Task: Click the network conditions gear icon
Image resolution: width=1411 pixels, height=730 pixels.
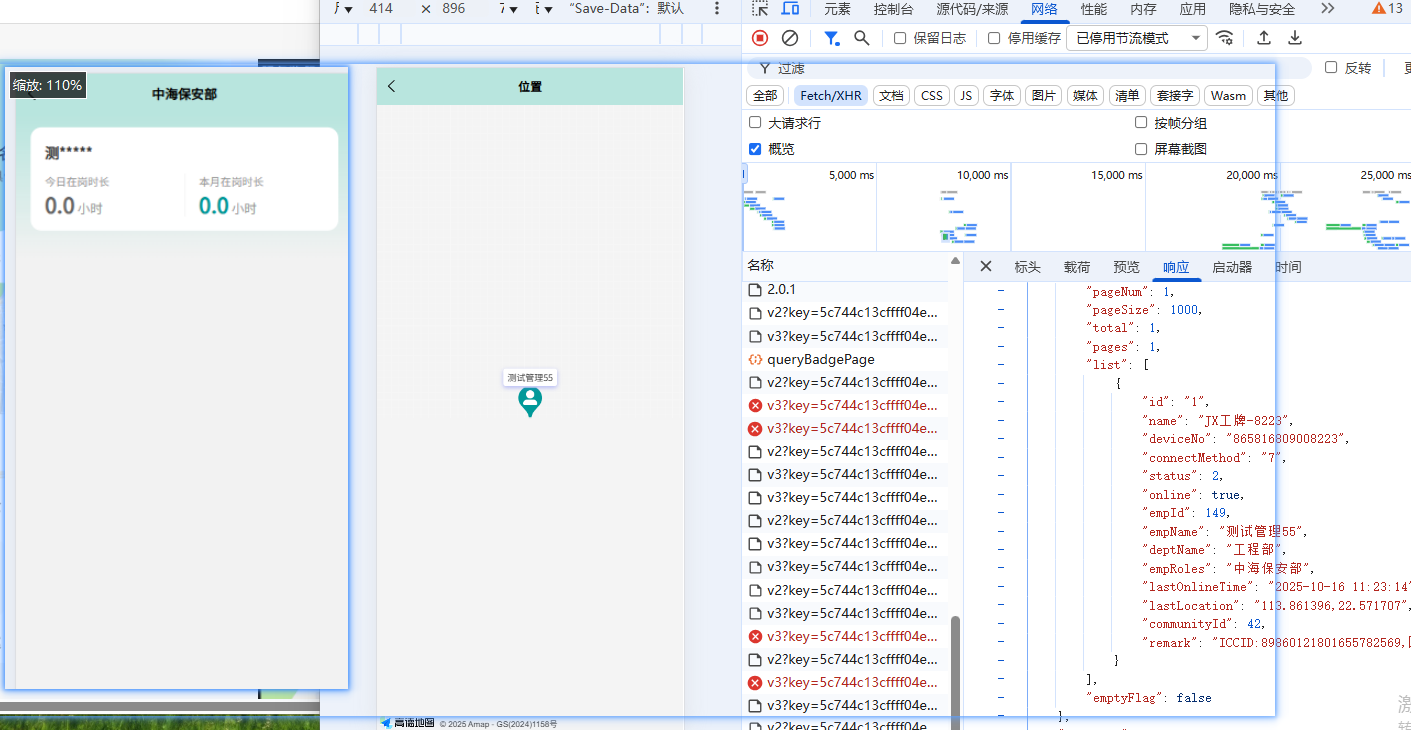Action: 1225,37
